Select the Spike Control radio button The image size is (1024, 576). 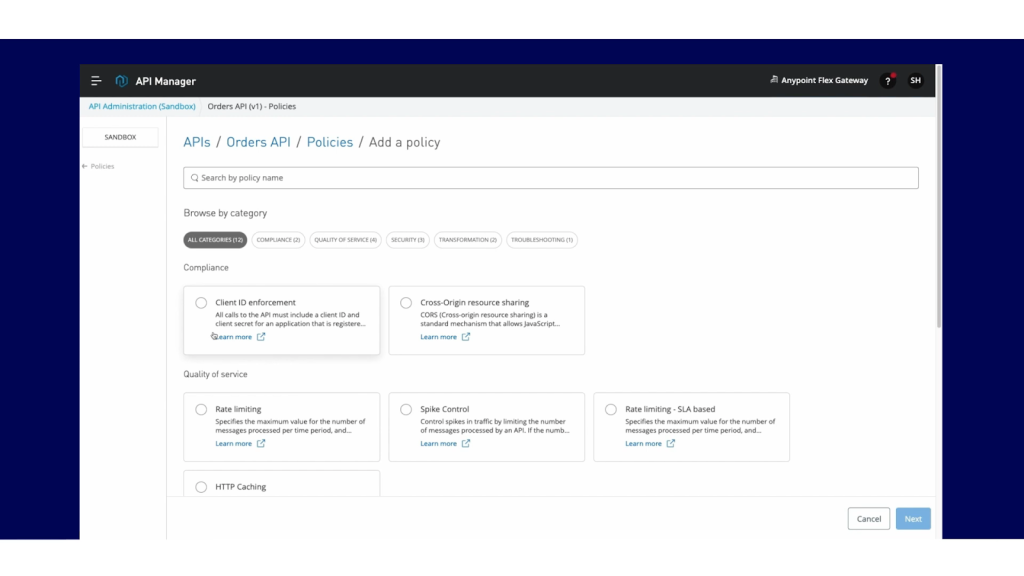(406, 410)
